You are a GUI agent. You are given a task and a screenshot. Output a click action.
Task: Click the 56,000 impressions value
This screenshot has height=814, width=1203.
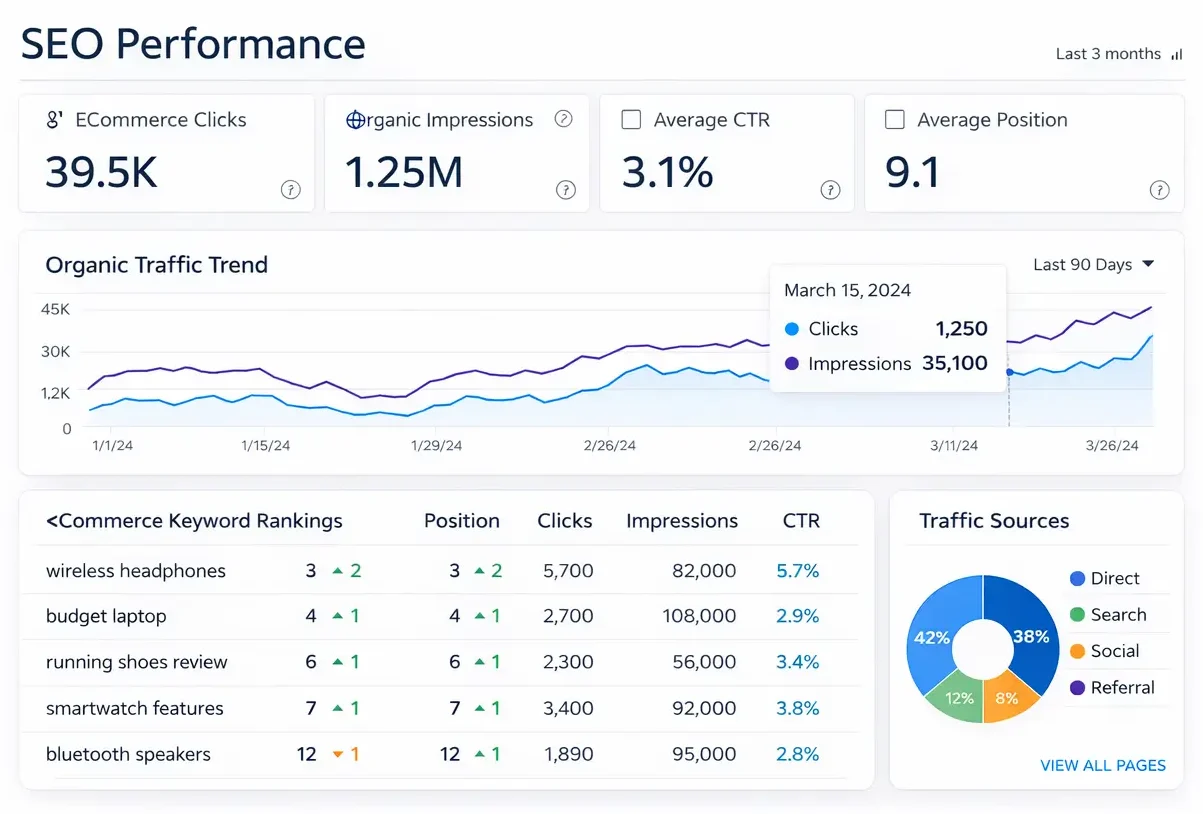pos(704,662)
